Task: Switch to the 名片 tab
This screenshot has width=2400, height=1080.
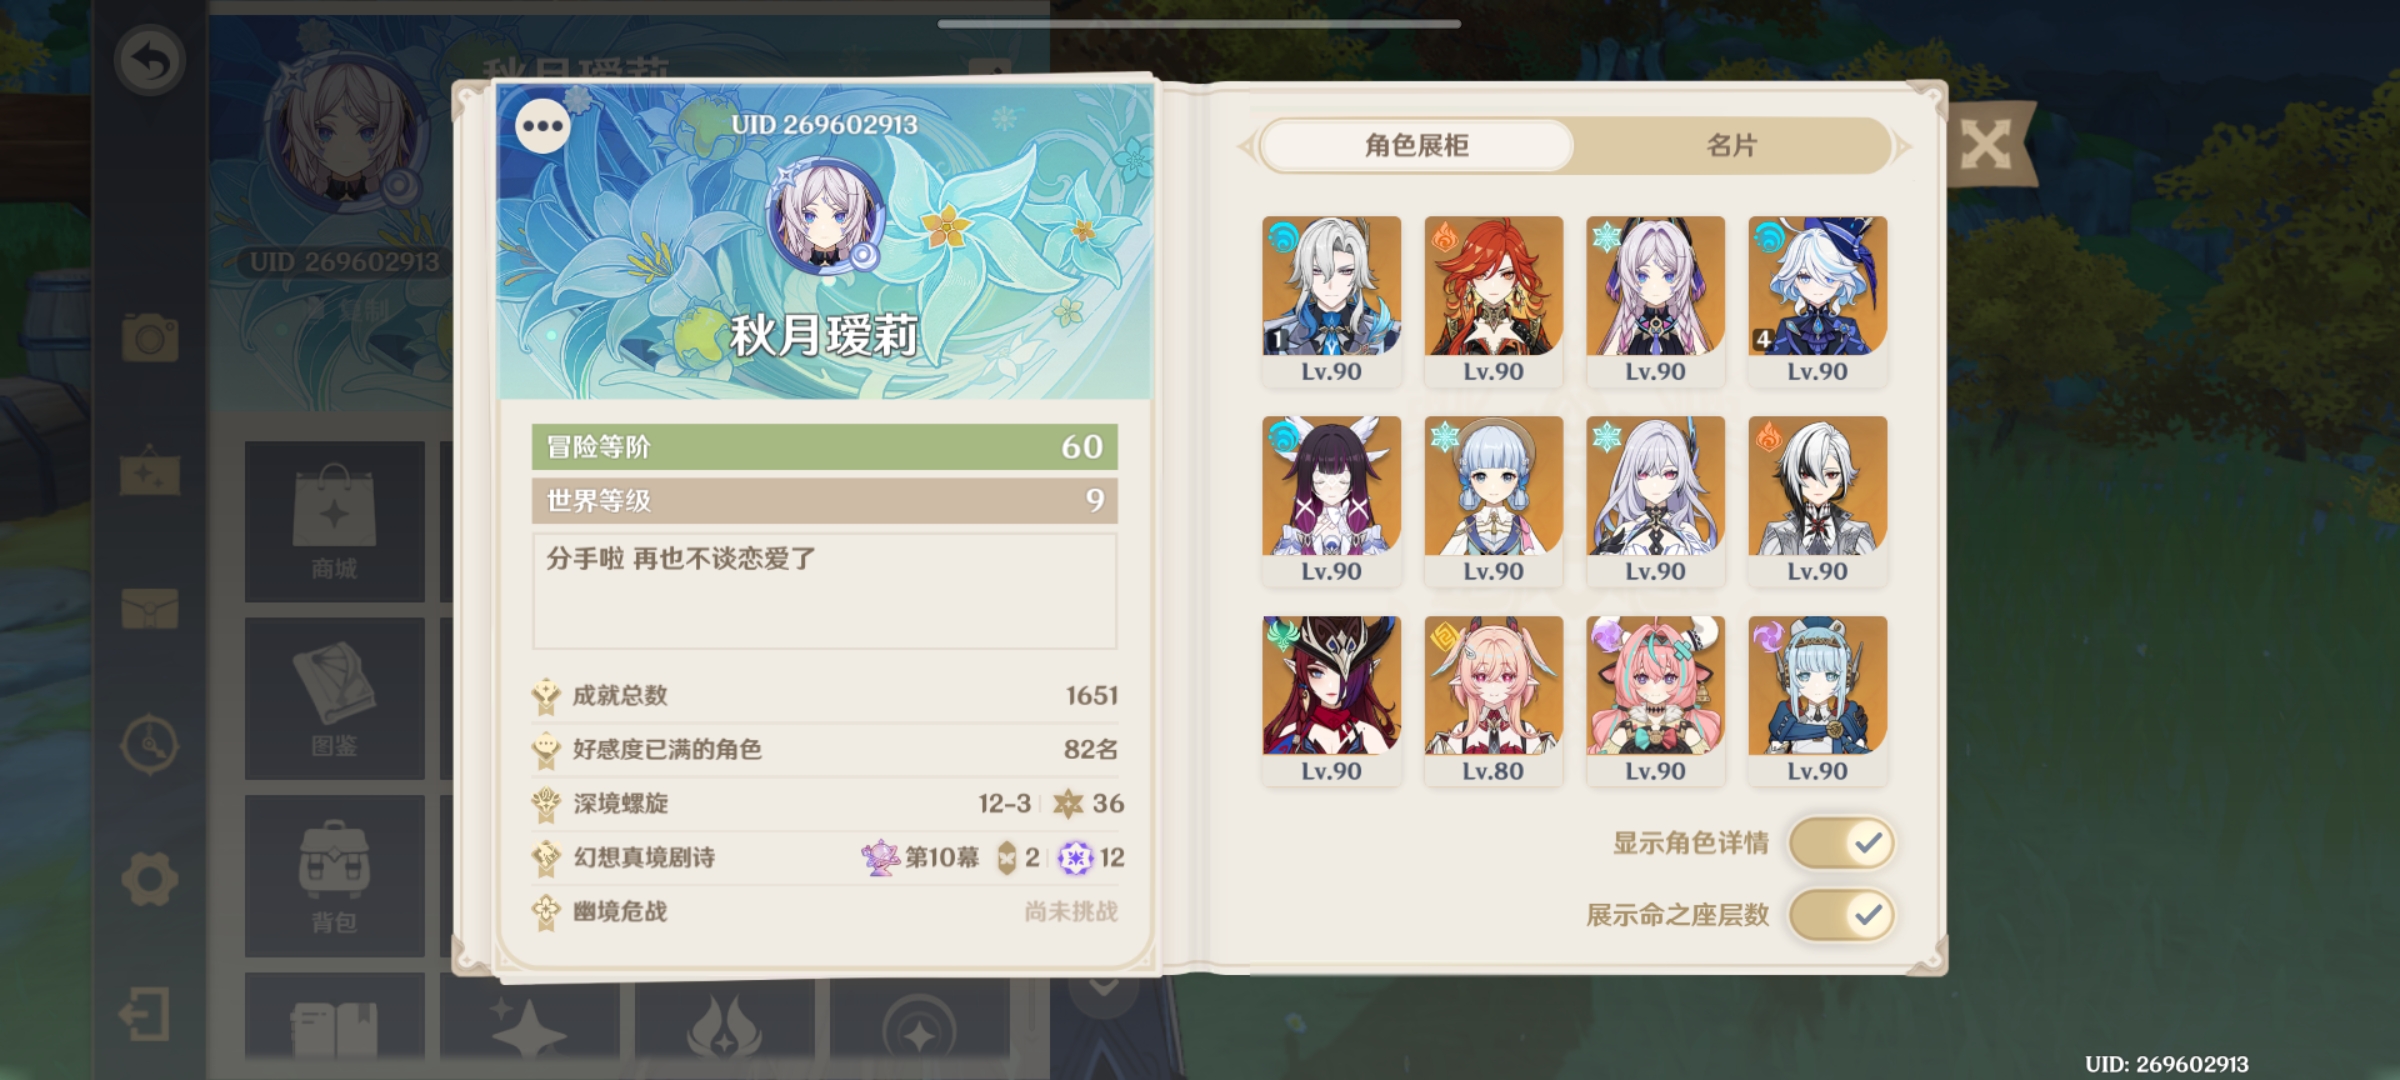Action: coord(1731,146)
